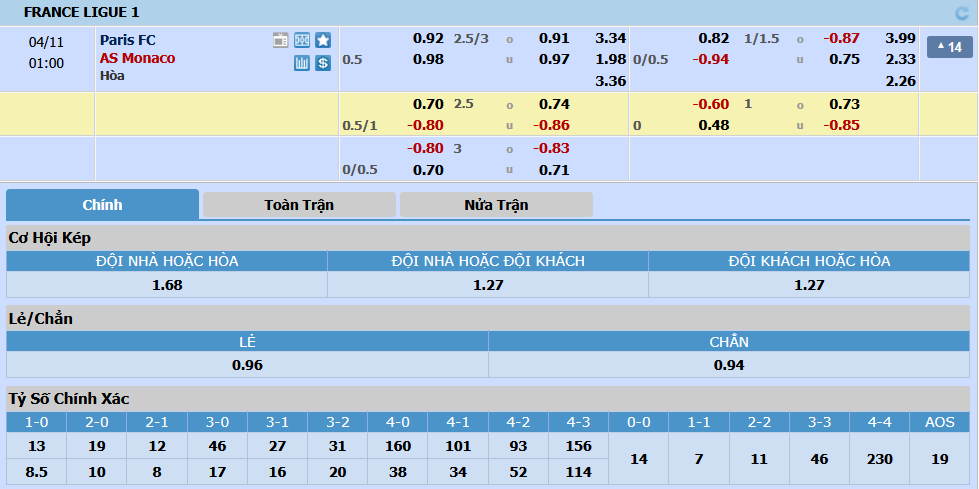
Task: Select the 0-0 correct score odds 14
Action: 639,459
